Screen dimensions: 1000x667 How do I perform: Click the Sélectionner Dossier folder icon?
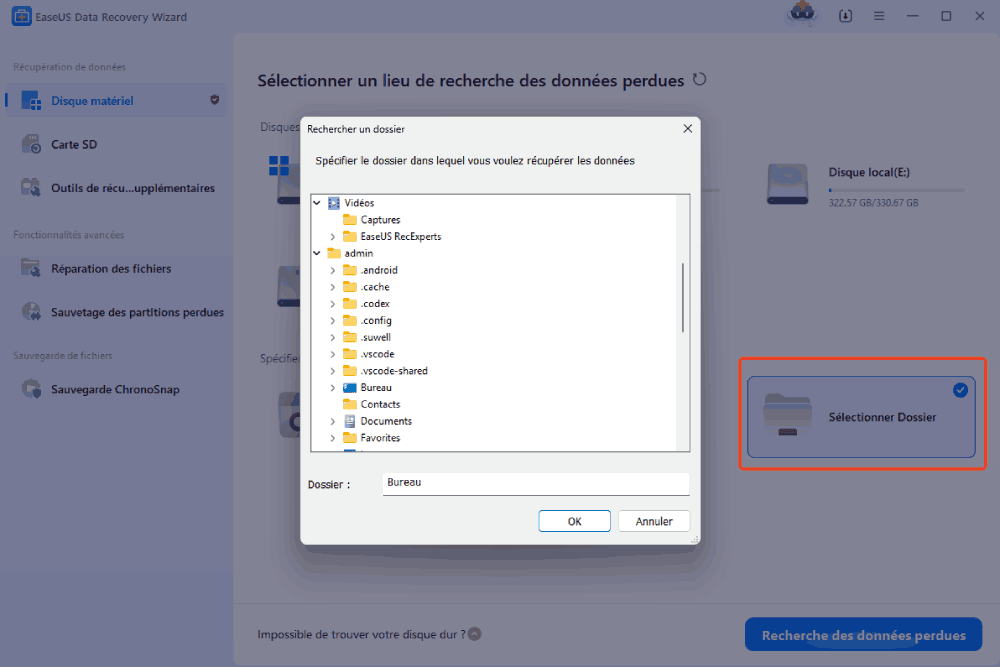[788, 414]
